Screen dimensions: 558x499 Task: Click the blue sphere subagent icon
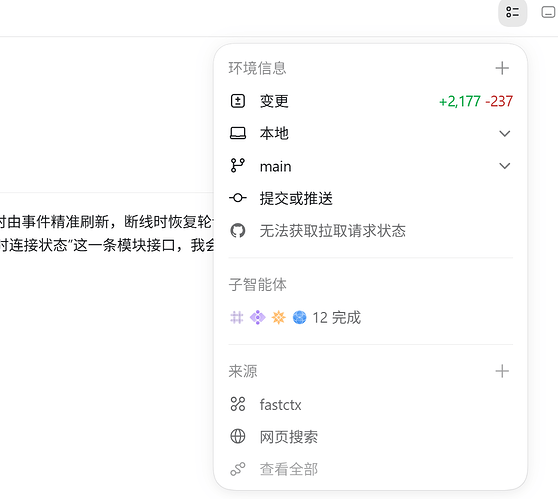pyautogui.click(x=299, y=317)
